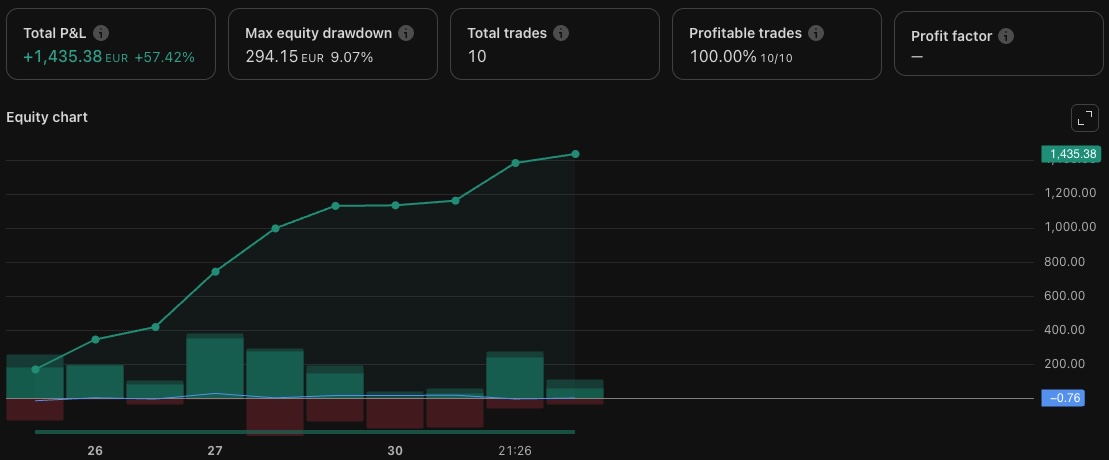Viewport: 1109px width, 460px height.
Task: Select the first equity curve data point
Action: coord(35,369)
